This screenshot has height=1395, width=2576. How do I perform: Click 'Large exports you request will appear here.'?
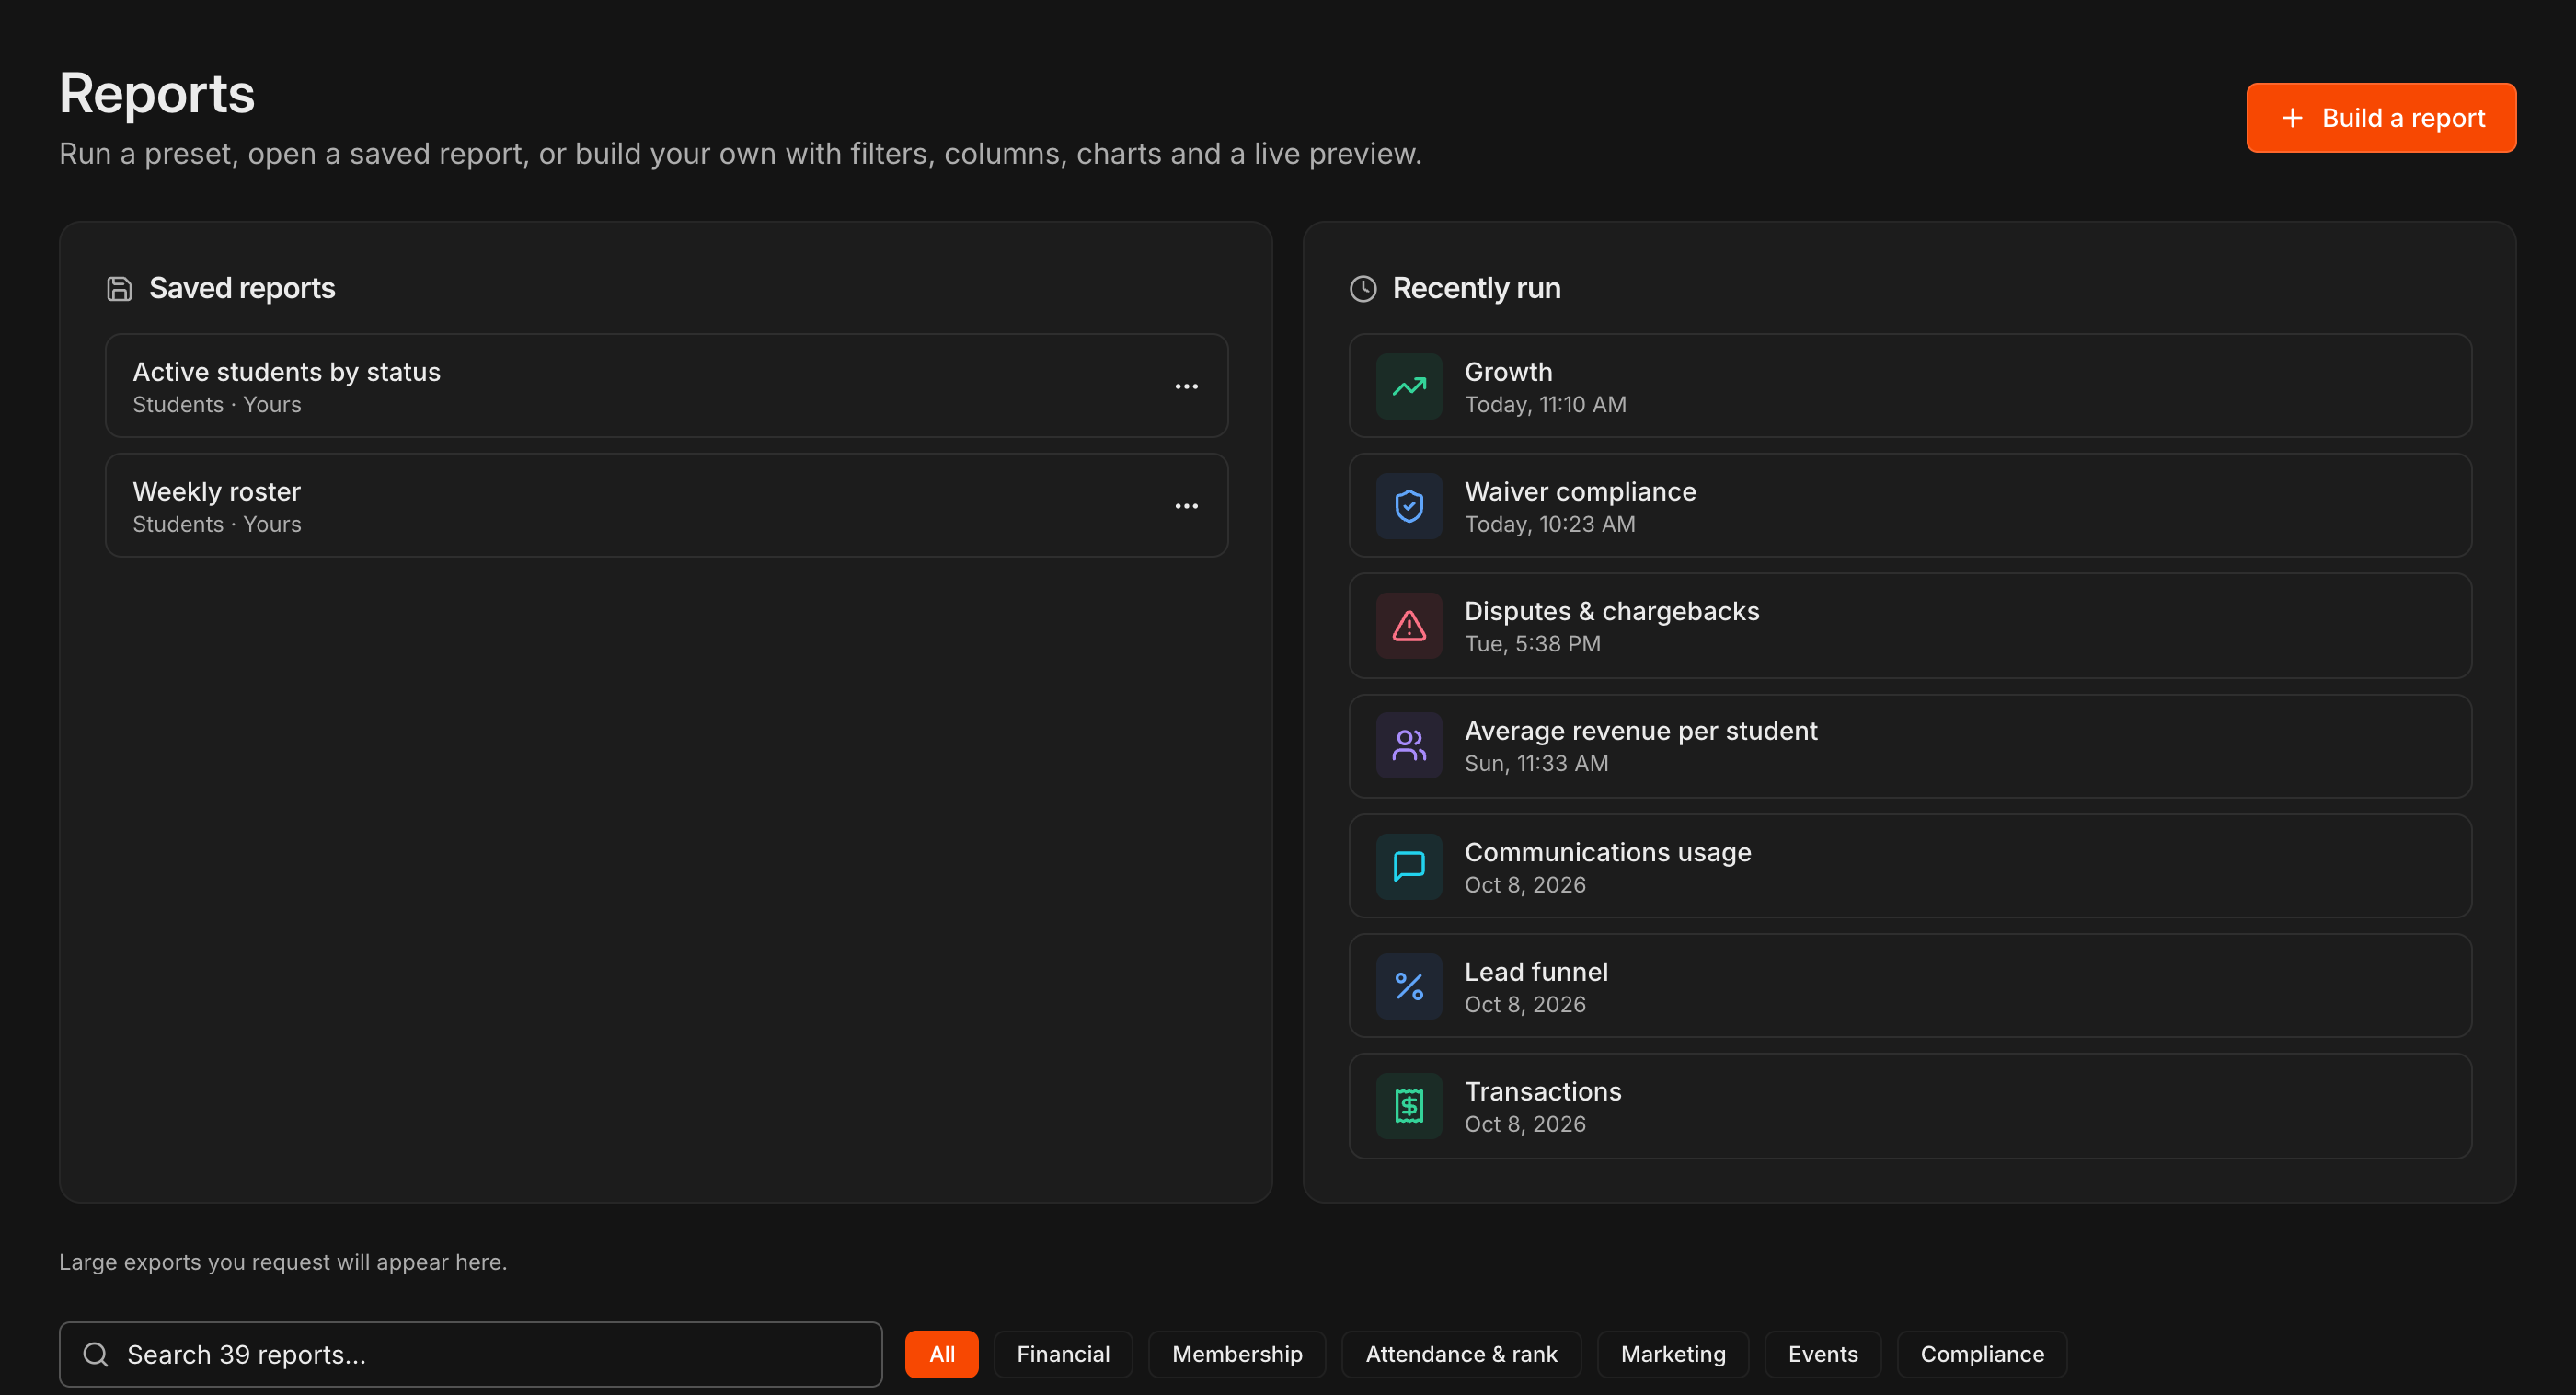click(x=283, y=1262)
